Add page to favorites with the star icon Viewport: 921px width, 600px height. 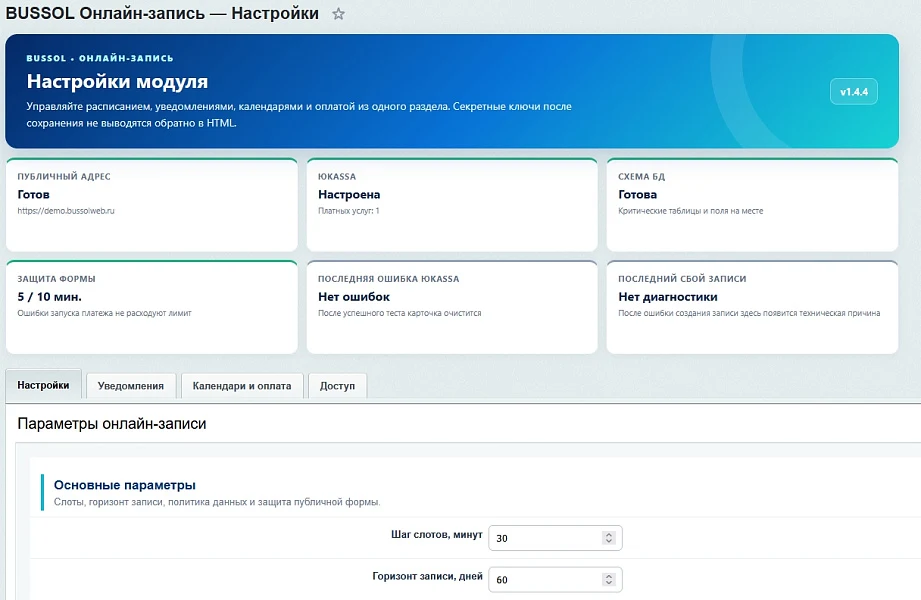(338, 14)
